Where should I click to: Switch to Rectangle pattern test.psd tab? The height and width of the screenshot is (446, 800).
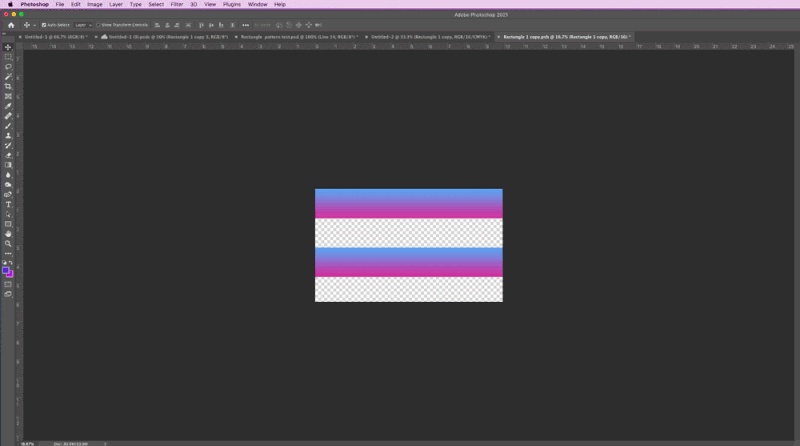tap(299, 37)
